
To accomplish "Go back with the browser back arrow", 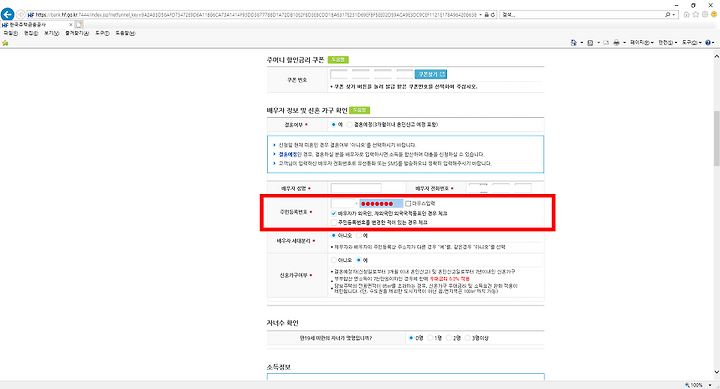I will click(7, 14).
